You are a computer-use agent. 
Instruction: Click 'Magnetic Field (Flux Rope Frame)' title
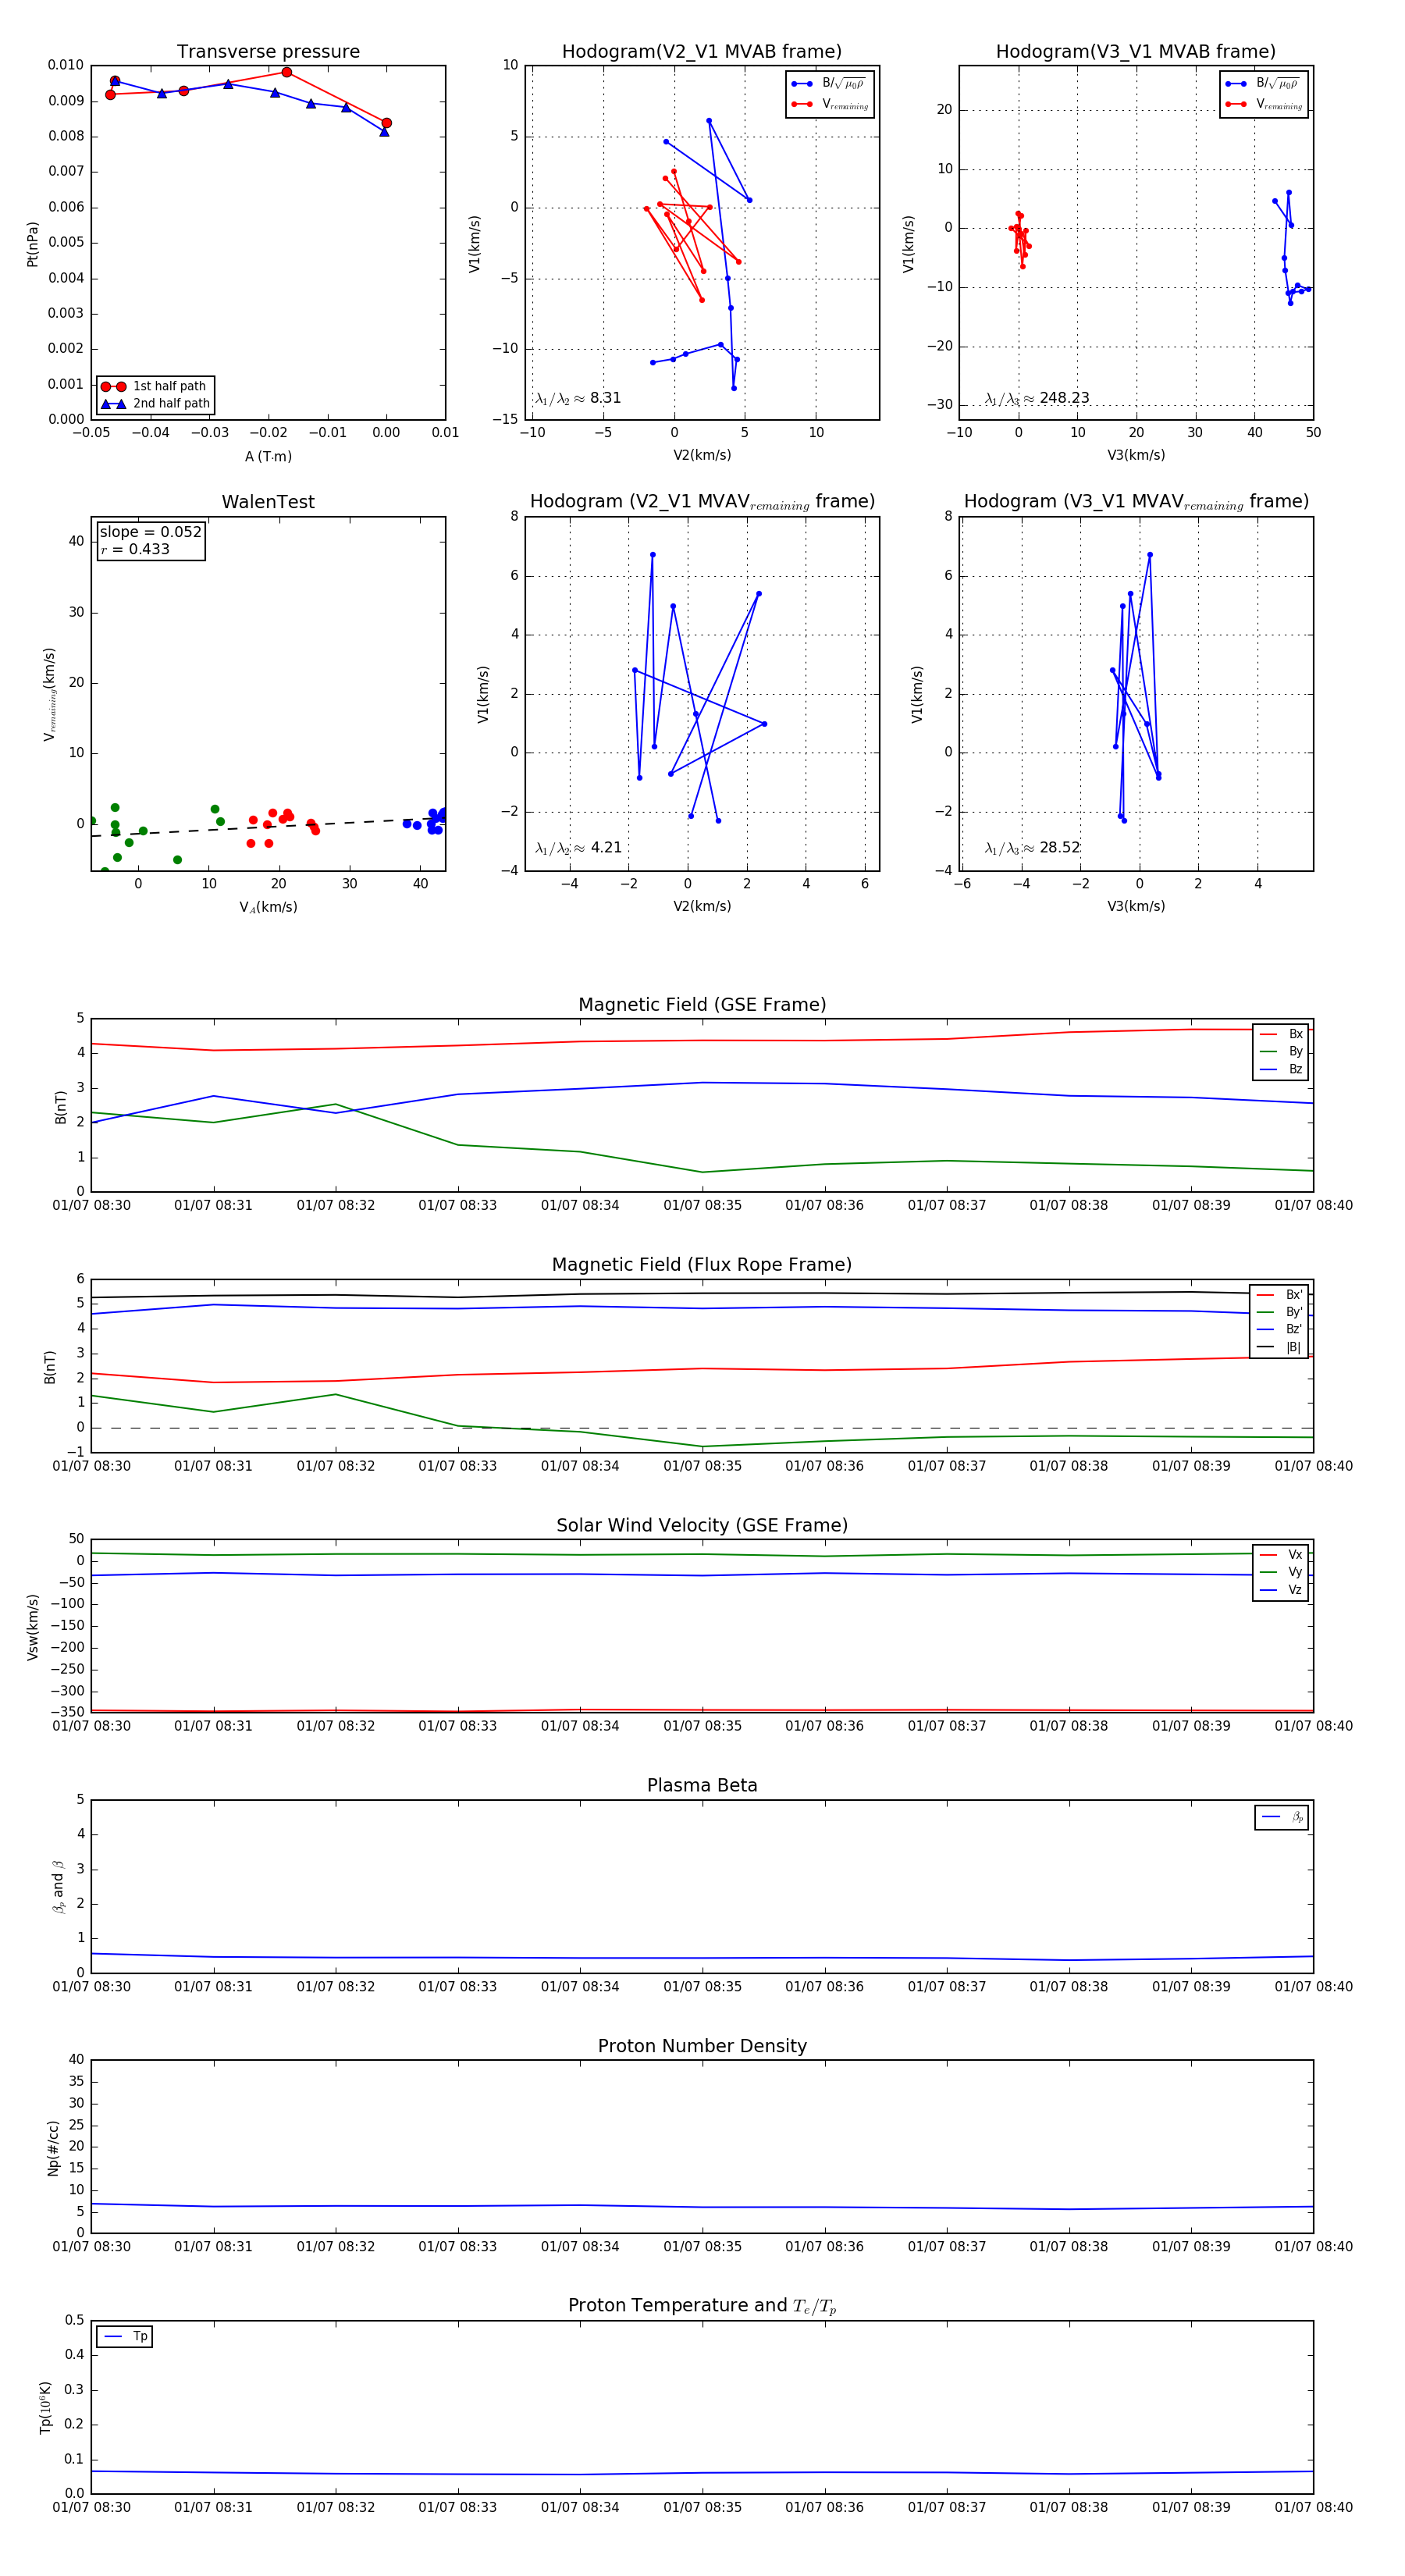tap(702, 1265)
